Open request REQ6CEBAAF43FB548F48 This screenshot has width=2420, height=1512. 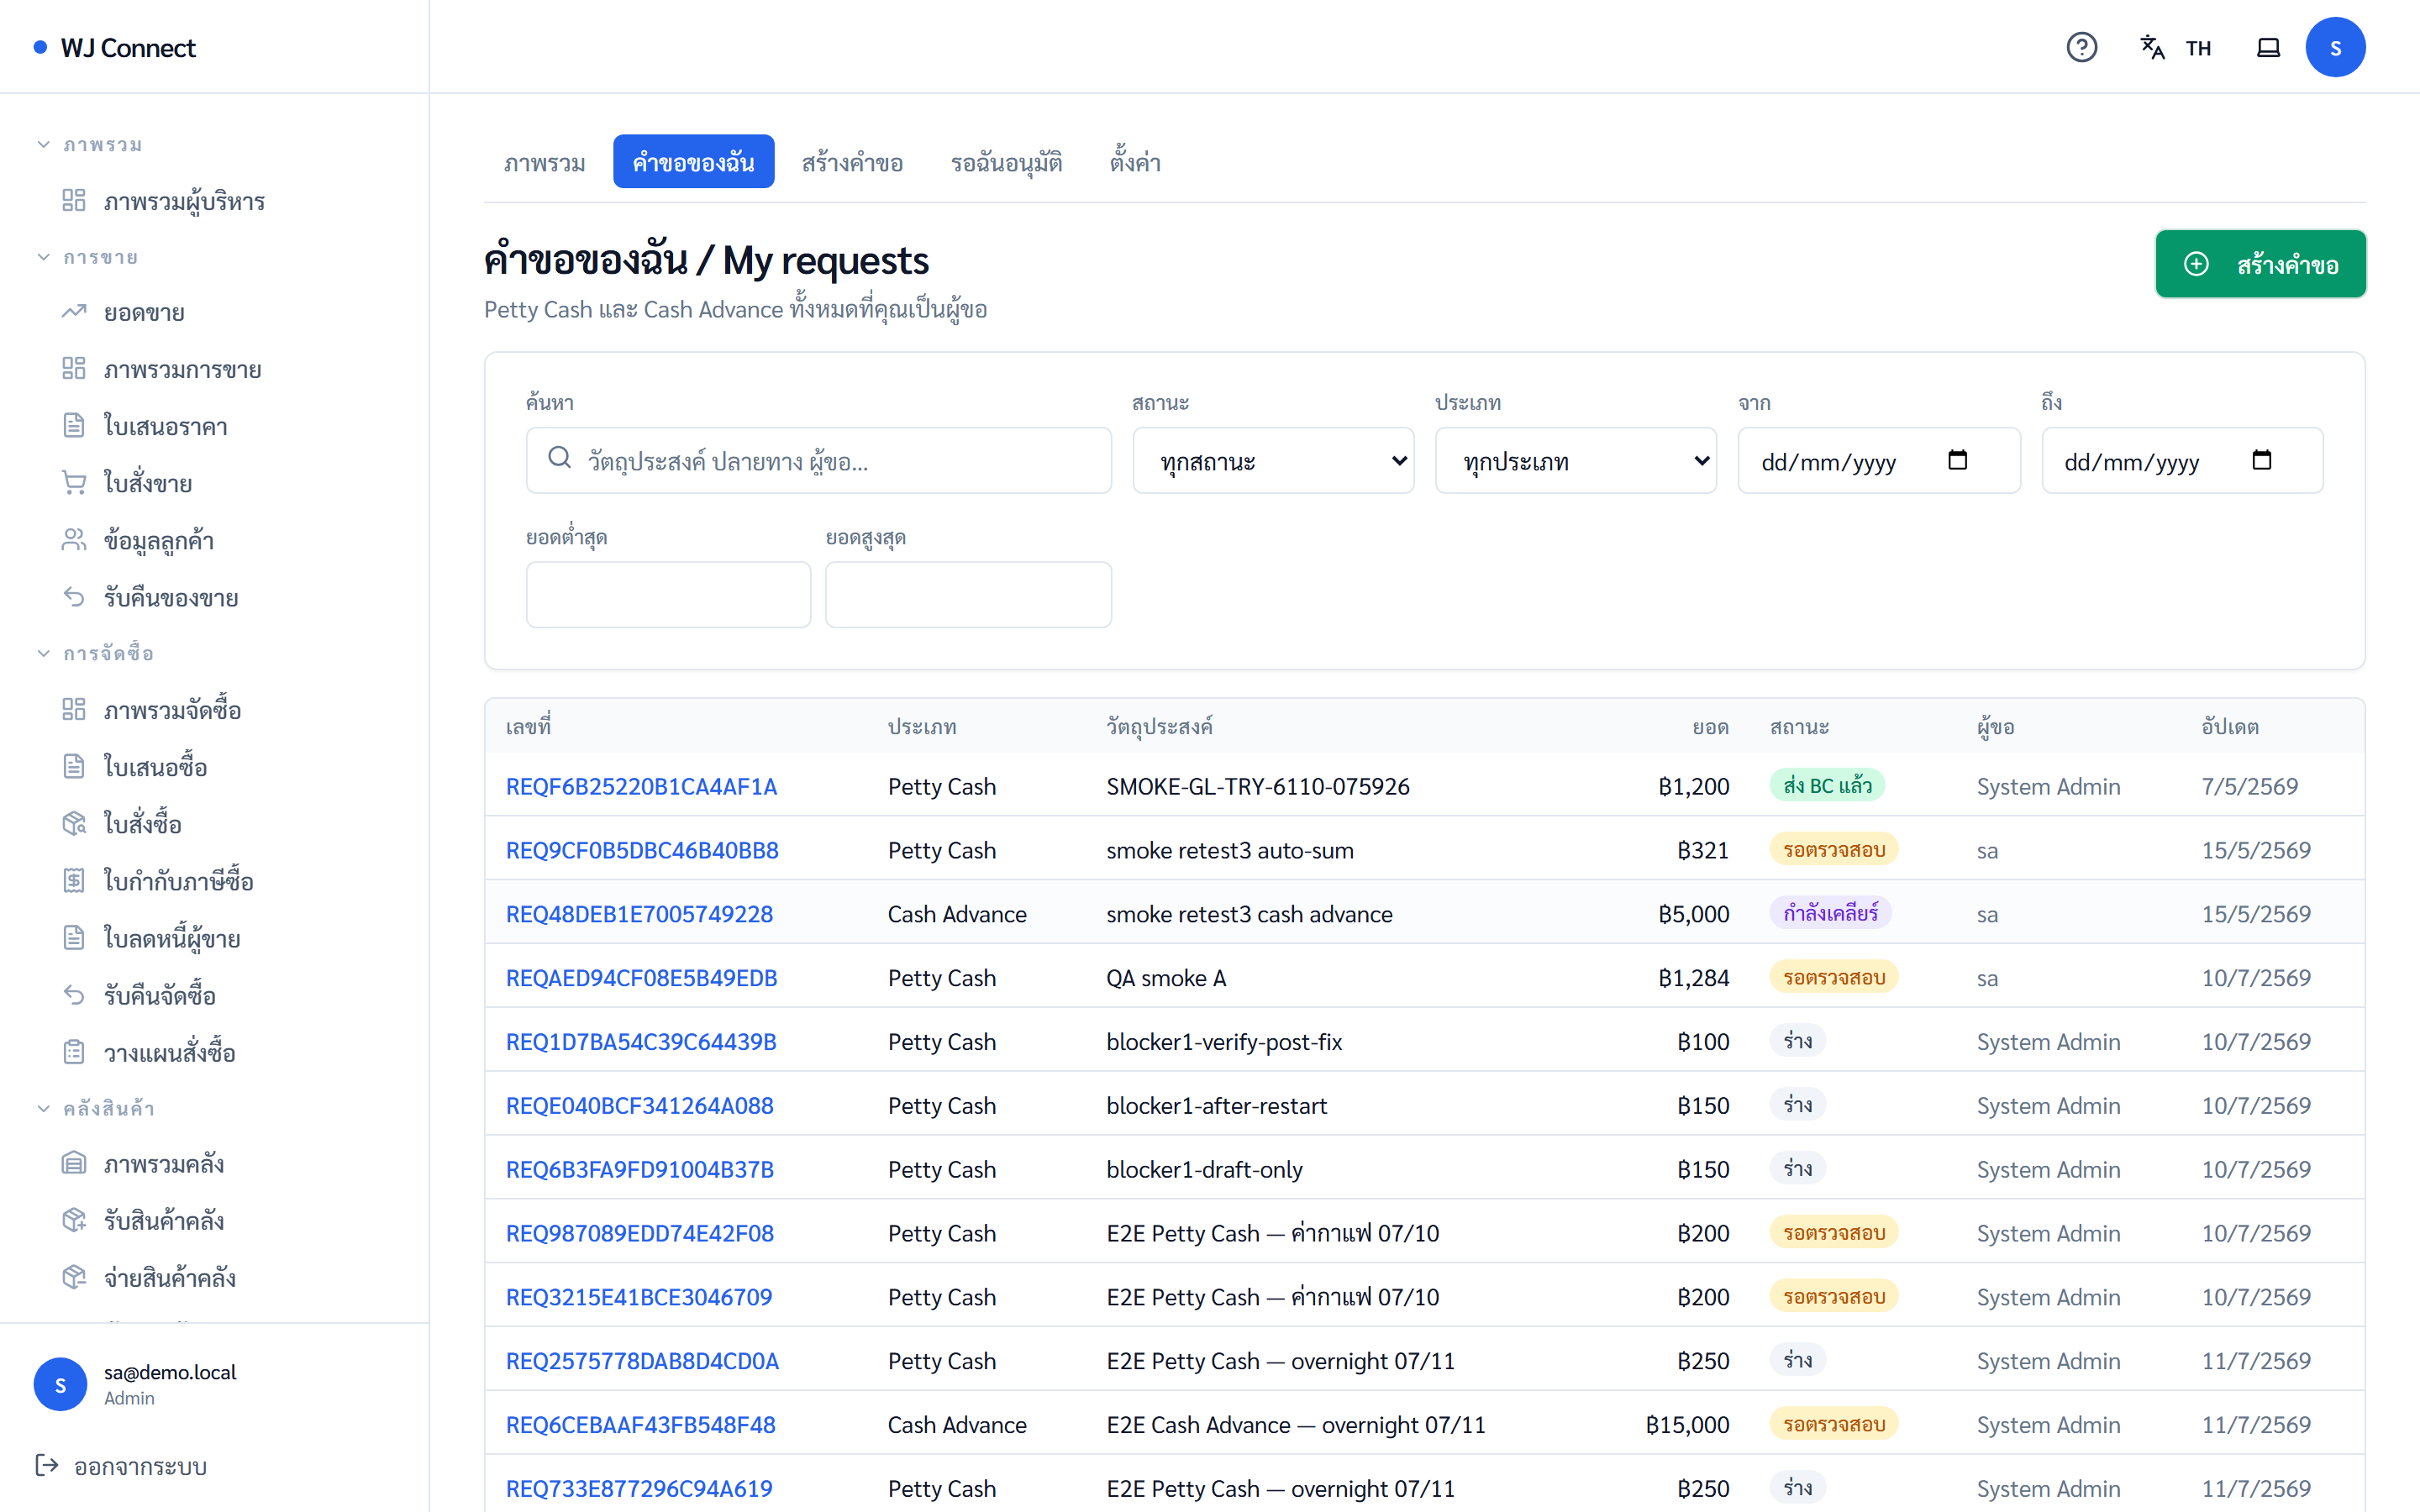[x=640, y=1425]
